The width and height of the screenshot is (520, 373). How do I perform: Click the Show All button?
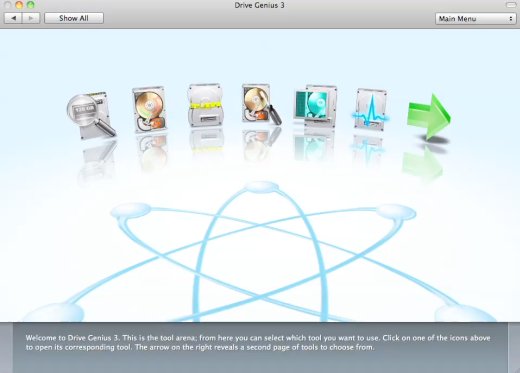pyautogui.click(x=74, y=18)
